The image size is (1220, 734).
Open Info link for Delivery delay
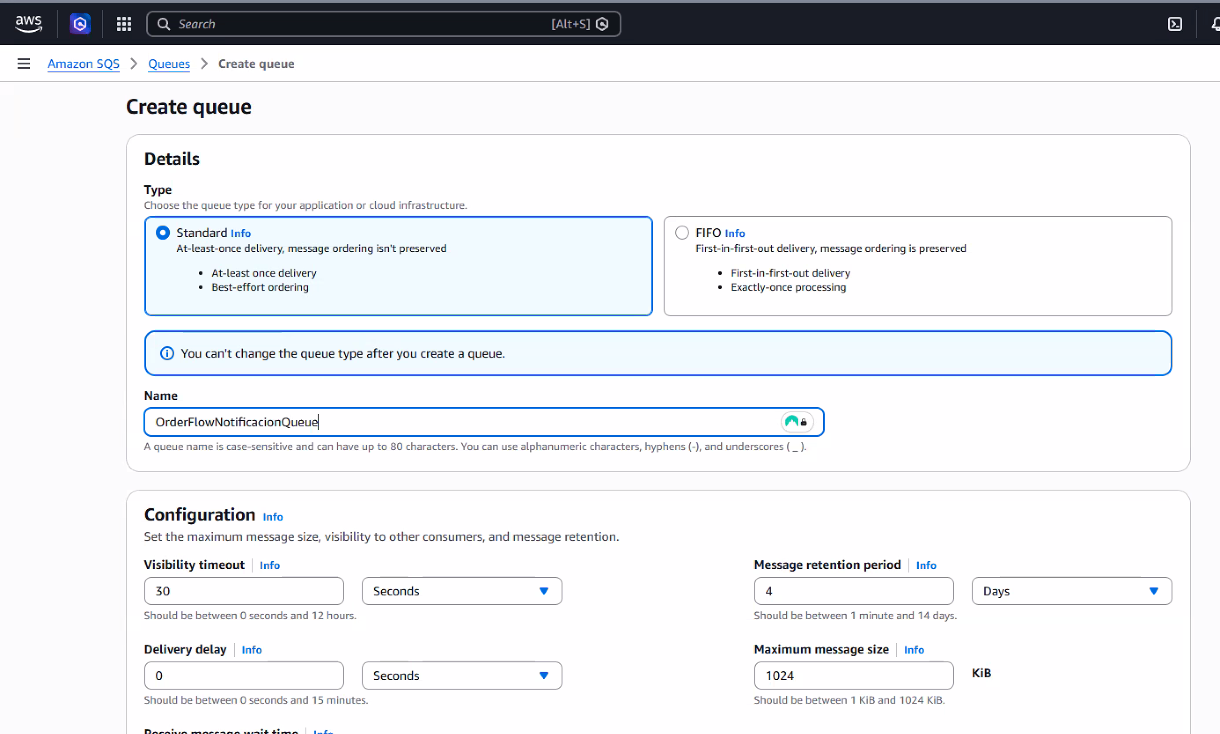[x=252, y=650]
